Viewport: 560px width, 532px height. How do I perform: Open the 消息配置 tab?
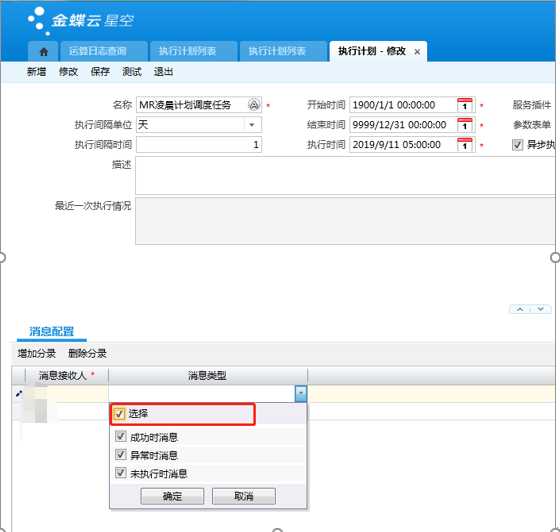(x=51, y=331)
